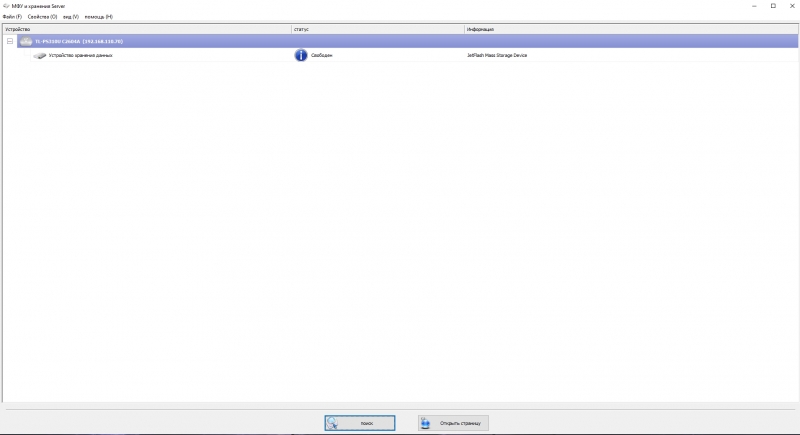Image resolution: width=800 pixels, height=435 pixels.
Task: Sort by the Устройство column header
Action: point(18,30)
